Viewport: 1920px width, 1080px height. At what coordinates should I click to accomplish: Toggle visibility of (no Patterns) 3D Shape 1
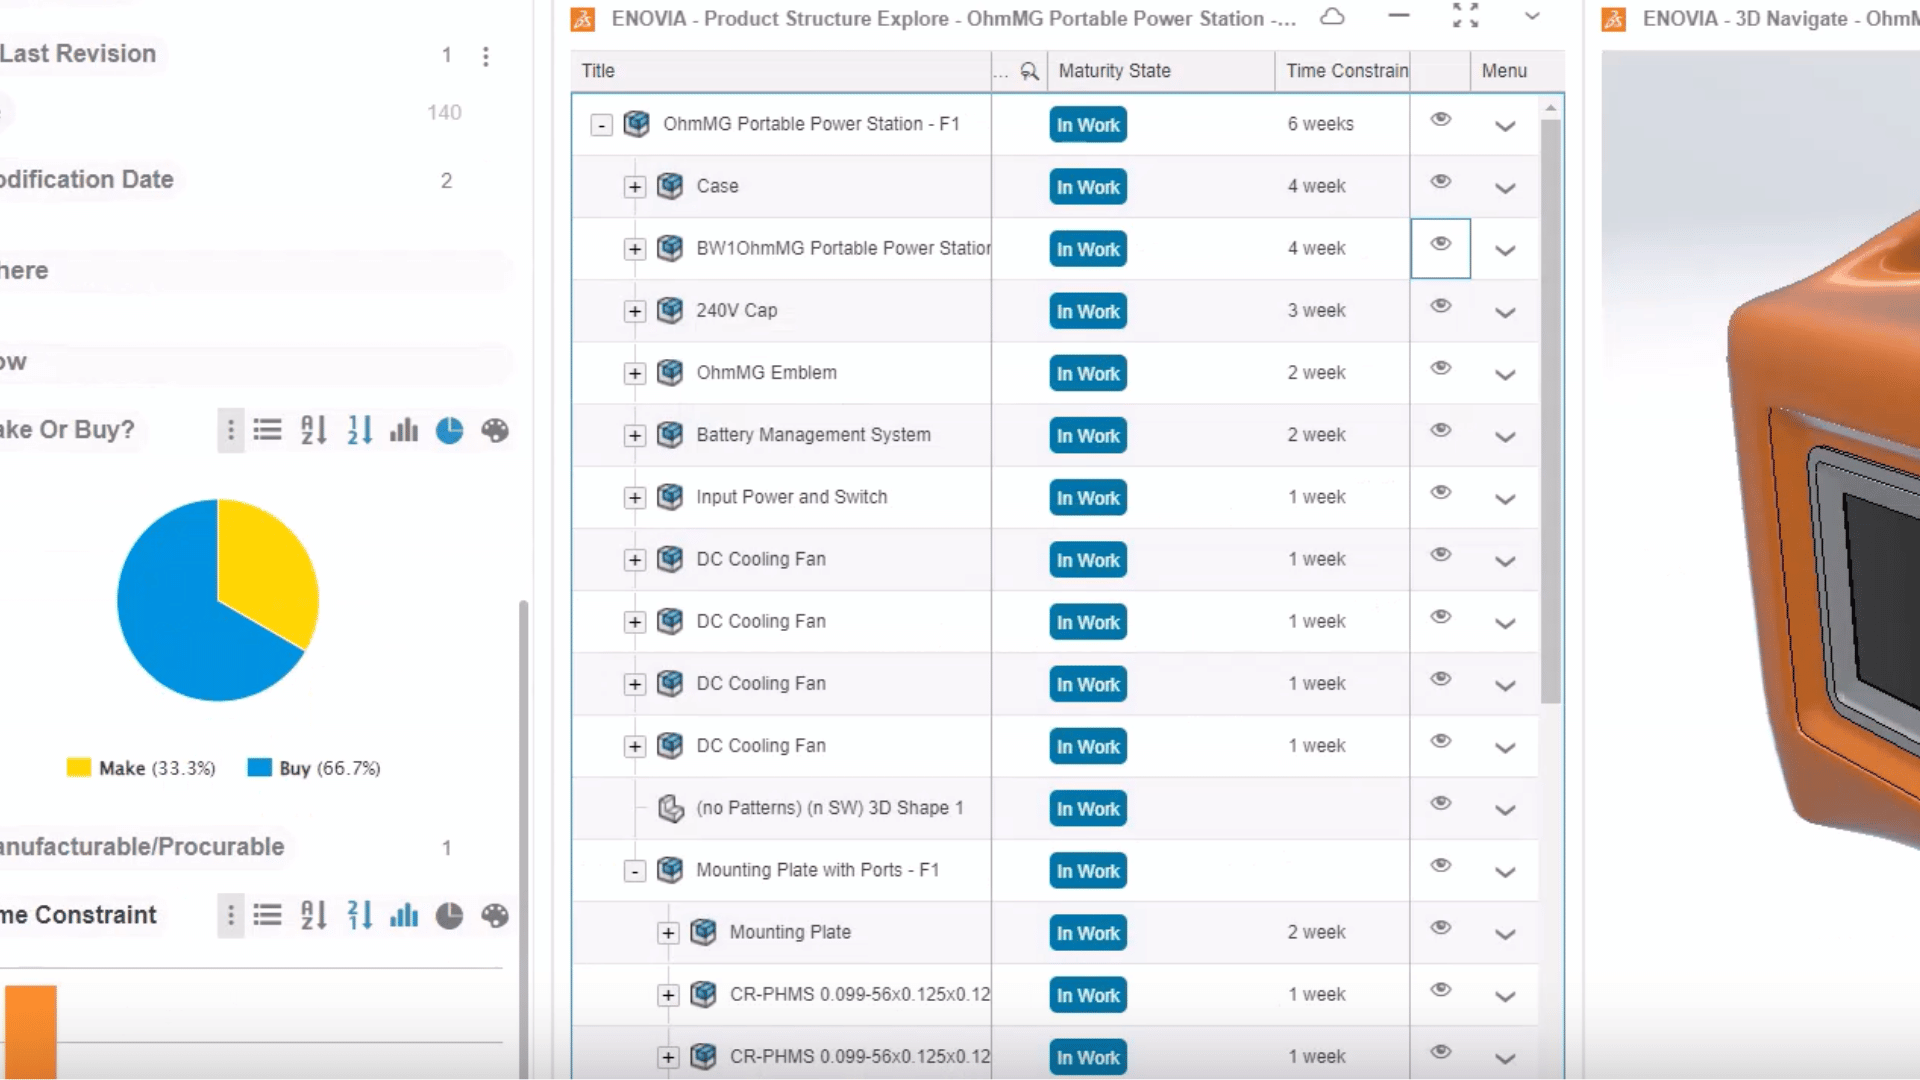click(x=1440, y=803)
